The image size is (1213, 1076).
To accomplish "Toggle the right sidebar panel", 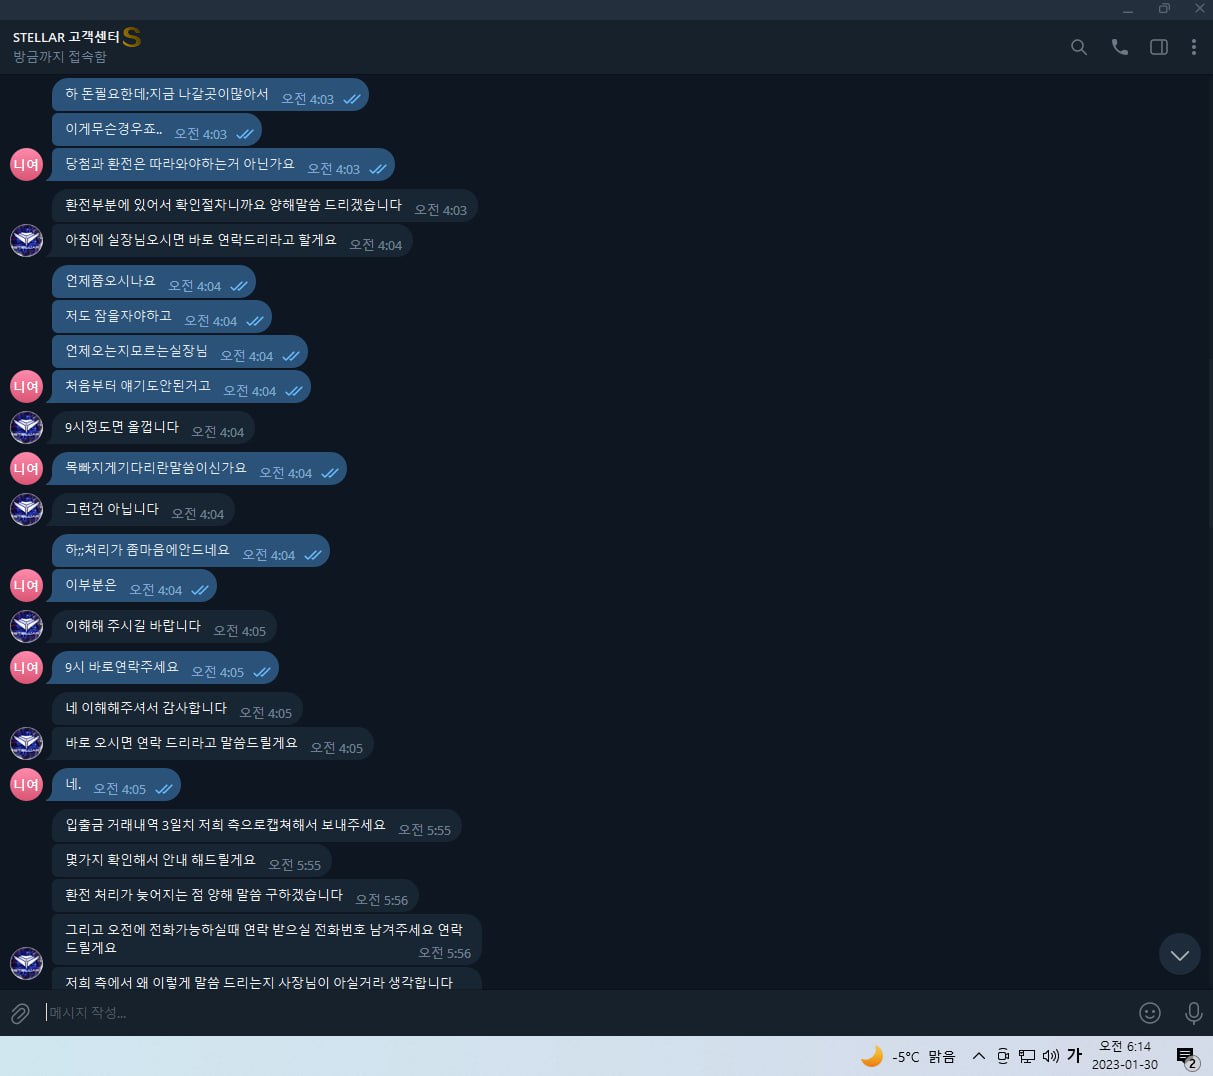I will pyautogui.click(x=1159, y=47).
